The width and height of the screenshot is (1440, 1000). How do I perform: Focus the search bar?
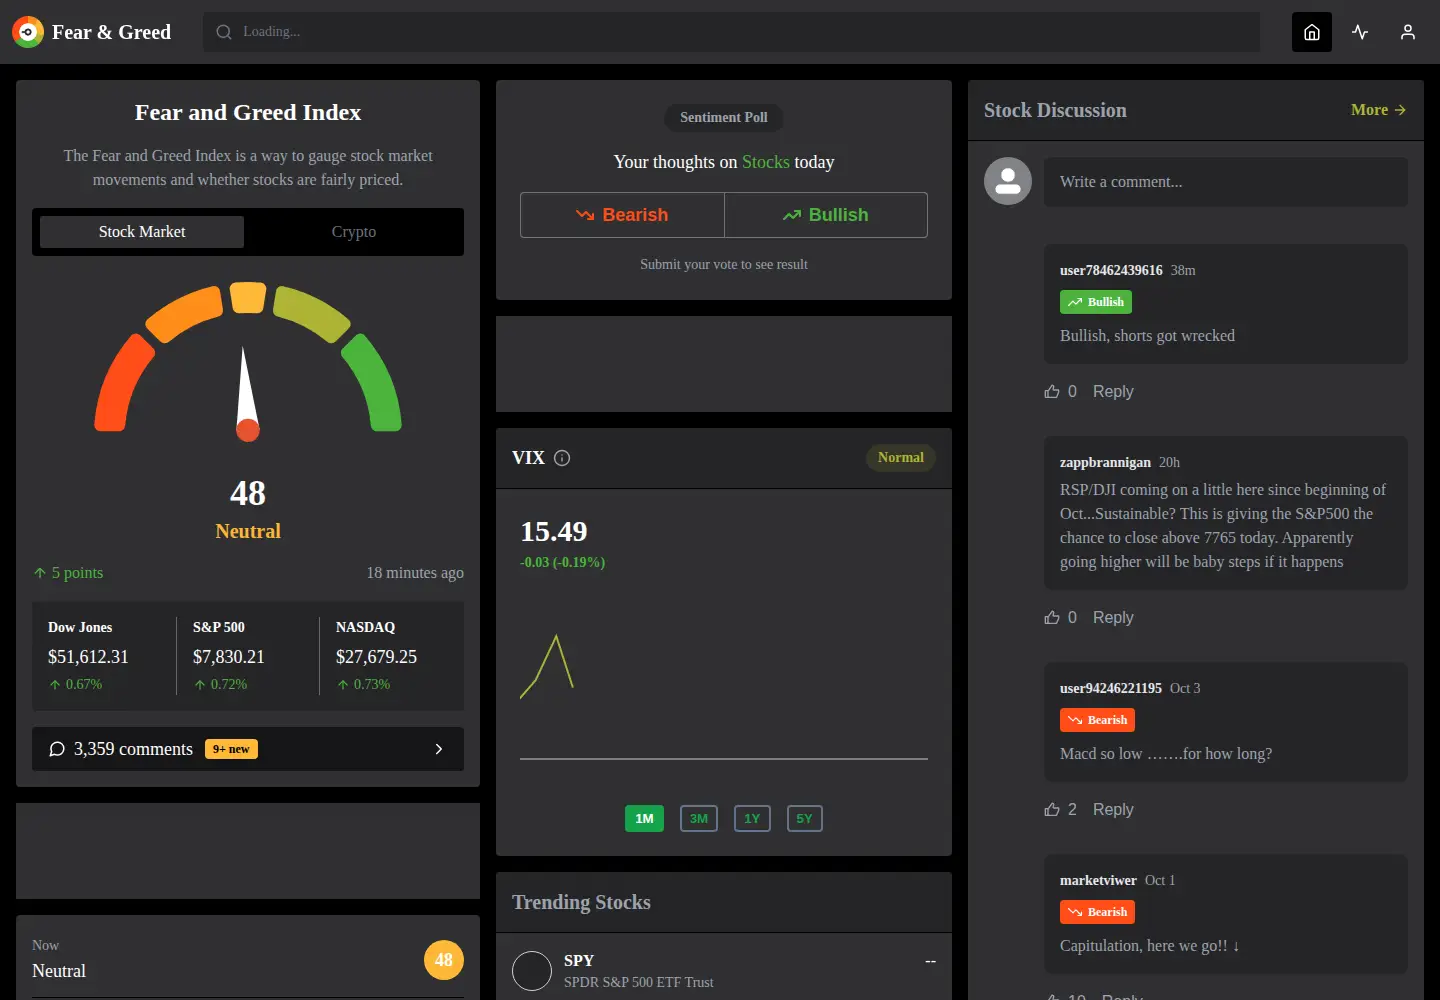(x=731, y=32)
